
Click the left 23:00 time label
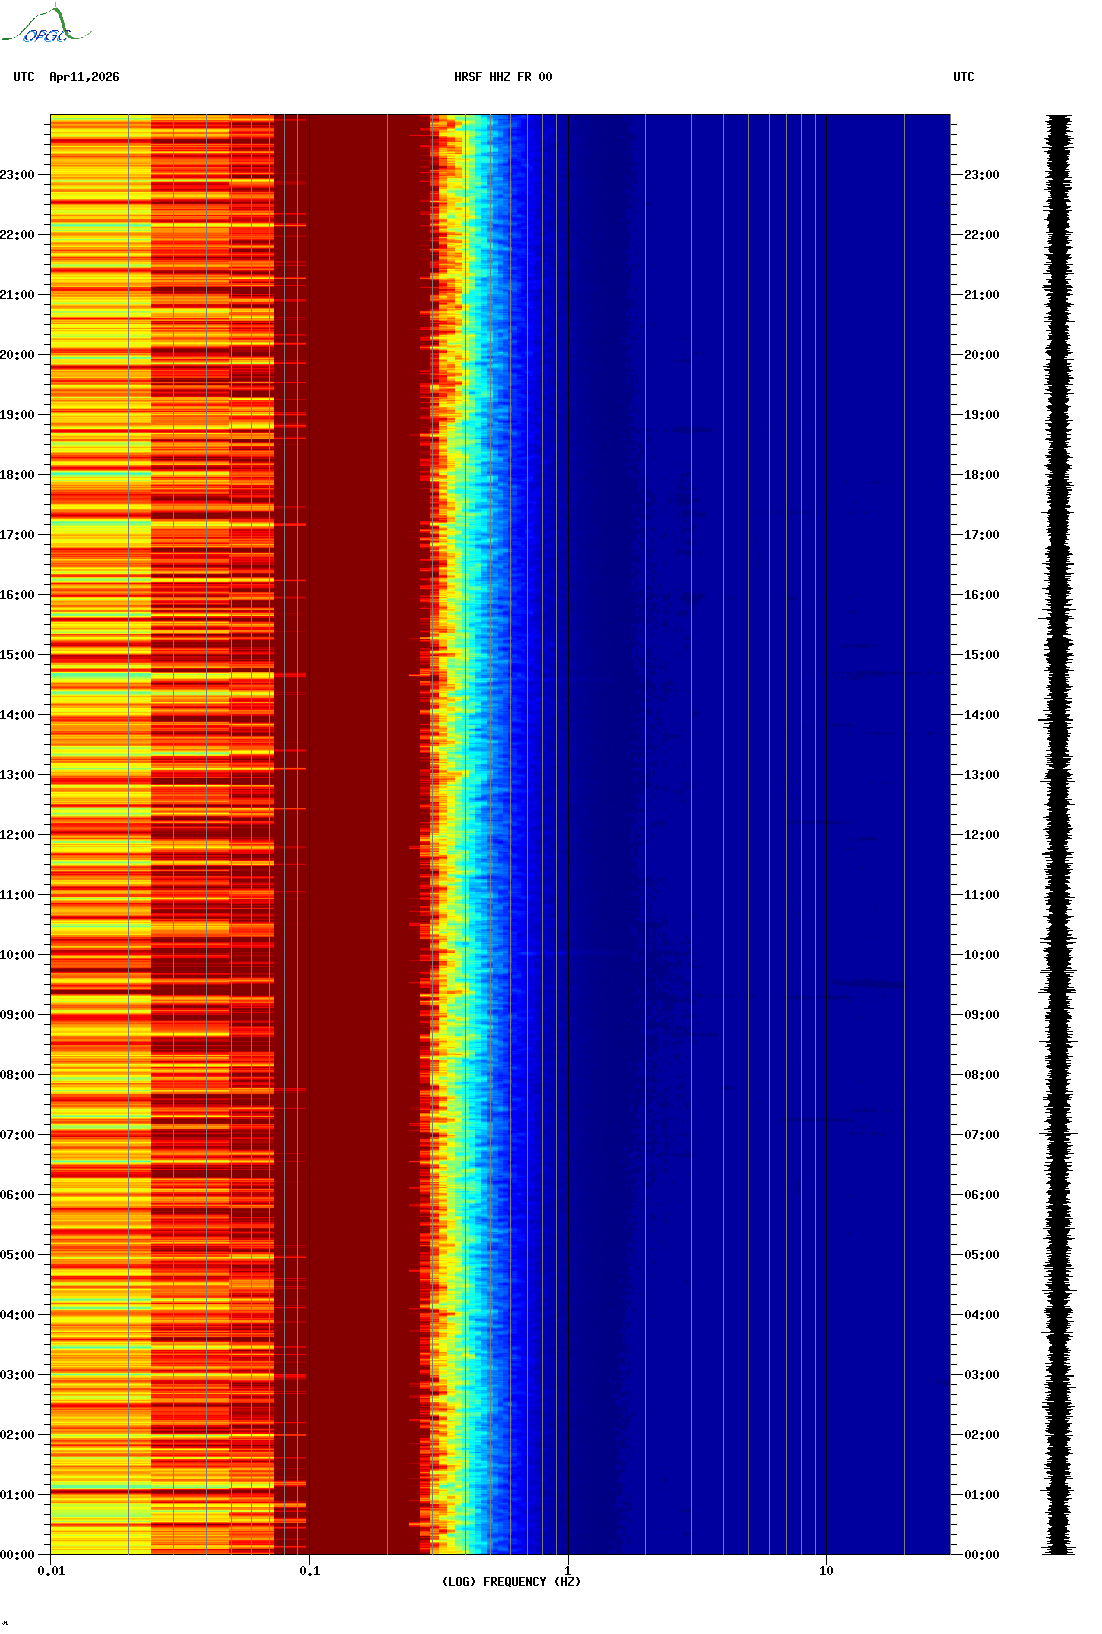tap(17, 175)
